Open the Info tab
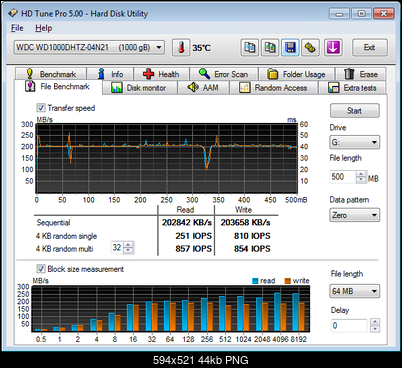The height and width of the screenshot is (368, 402). tap(110, 74)
